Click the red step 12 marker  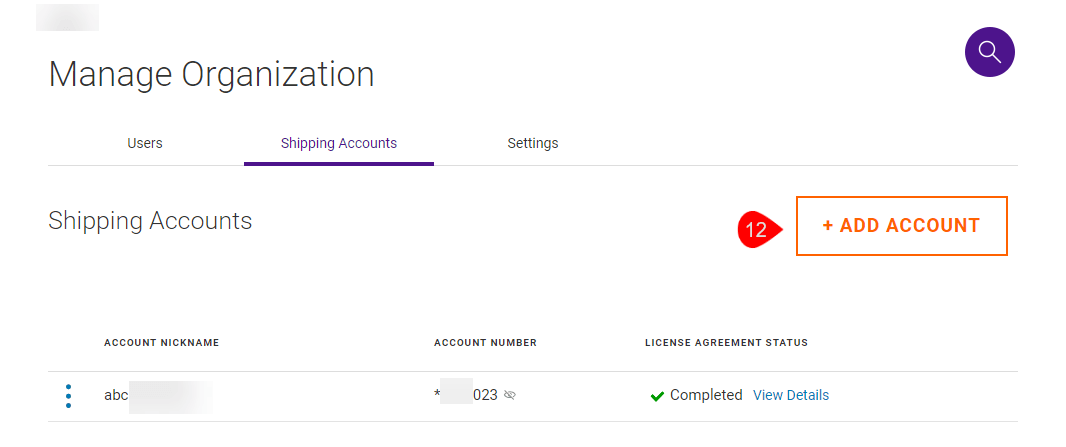(x=757, y=229)
